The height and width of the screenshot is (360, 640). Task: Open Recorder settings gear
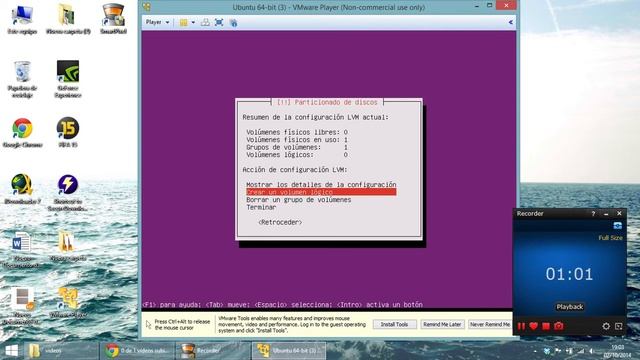tap(606, 326)
